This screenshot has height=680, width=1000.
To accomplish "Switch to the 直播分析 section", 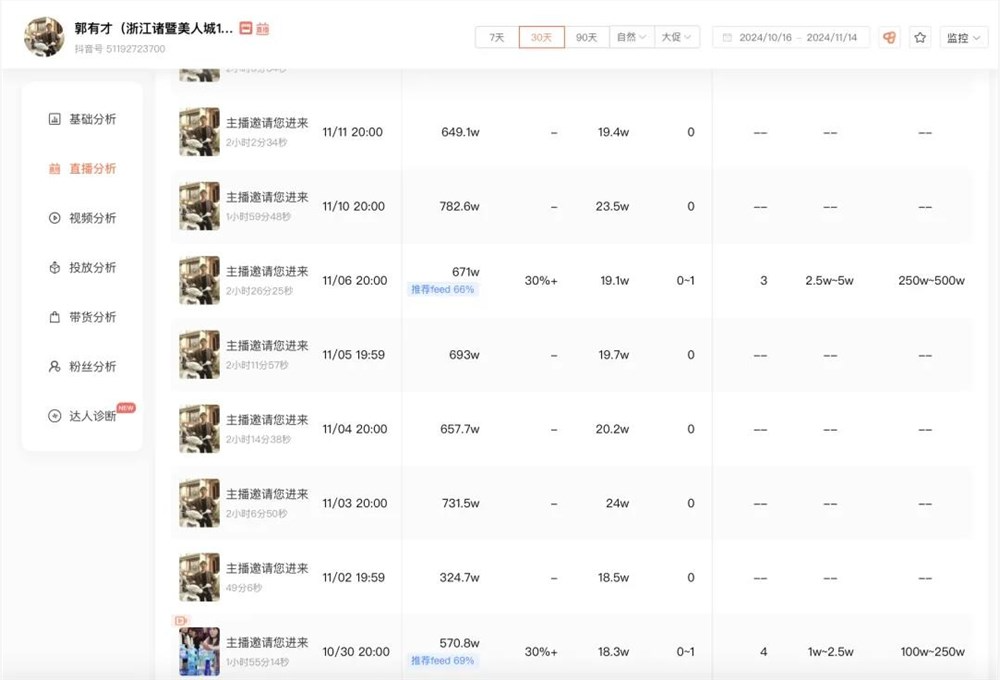I will [90, 167].
